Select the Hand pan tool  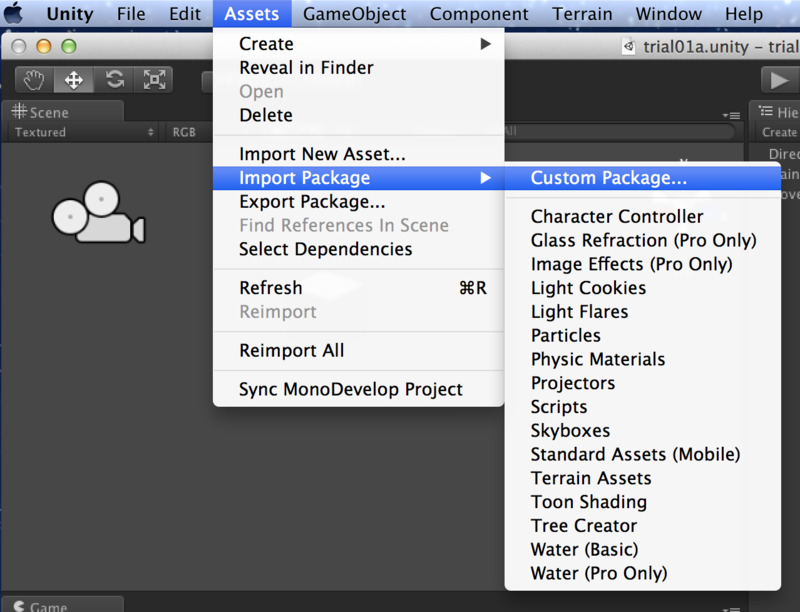(33, 80)
